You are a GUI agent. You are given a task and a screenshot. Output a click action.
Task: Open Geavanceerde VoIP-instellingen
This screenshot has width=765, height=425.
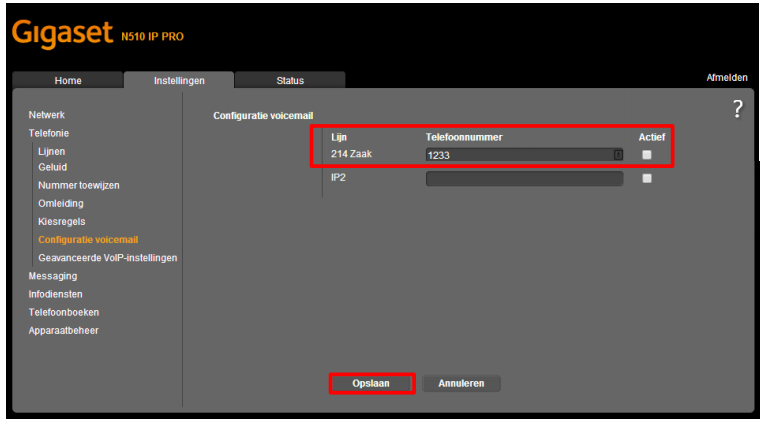pyautogui.click(x=107, y=258)
